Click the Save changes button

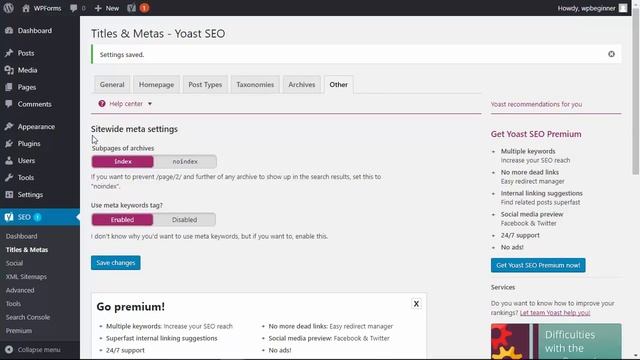[x=116, y=263]
